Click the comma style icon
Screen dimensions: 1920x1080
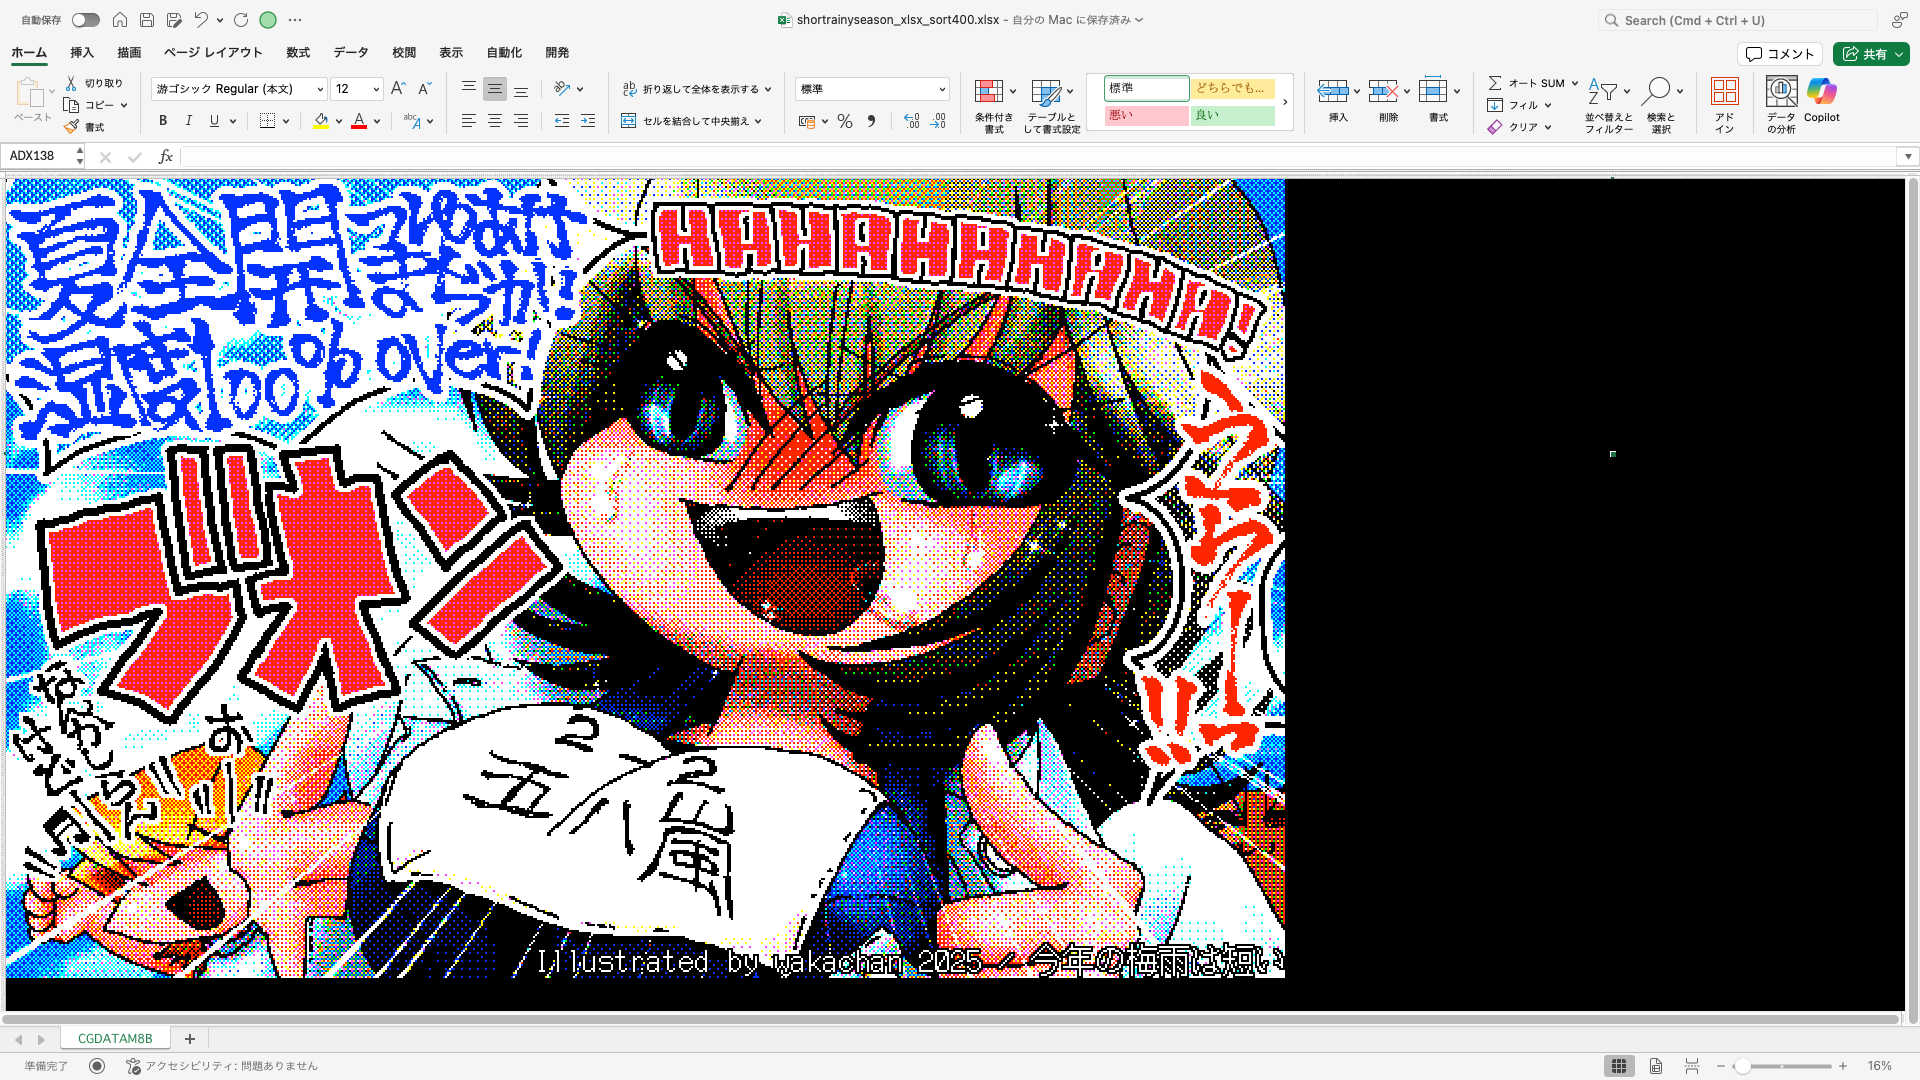coord(871,121)
